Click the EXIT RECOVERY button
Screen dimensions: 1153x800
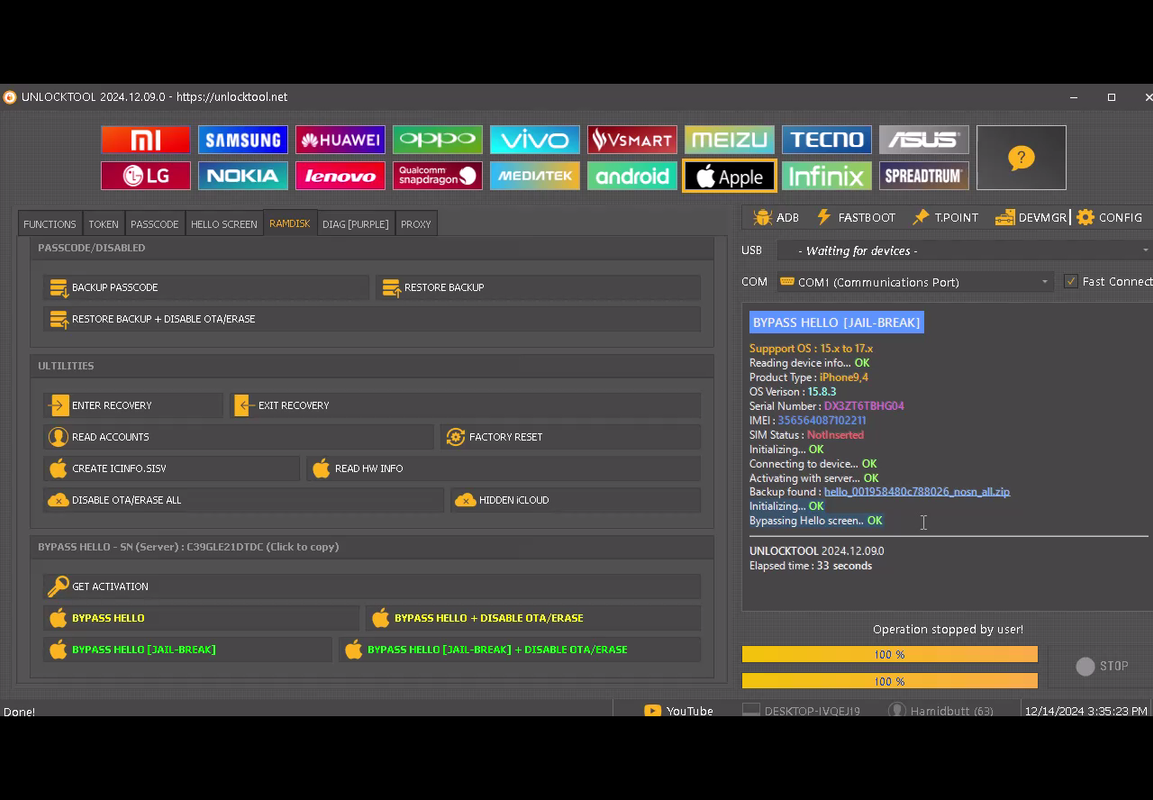(465, 405)
